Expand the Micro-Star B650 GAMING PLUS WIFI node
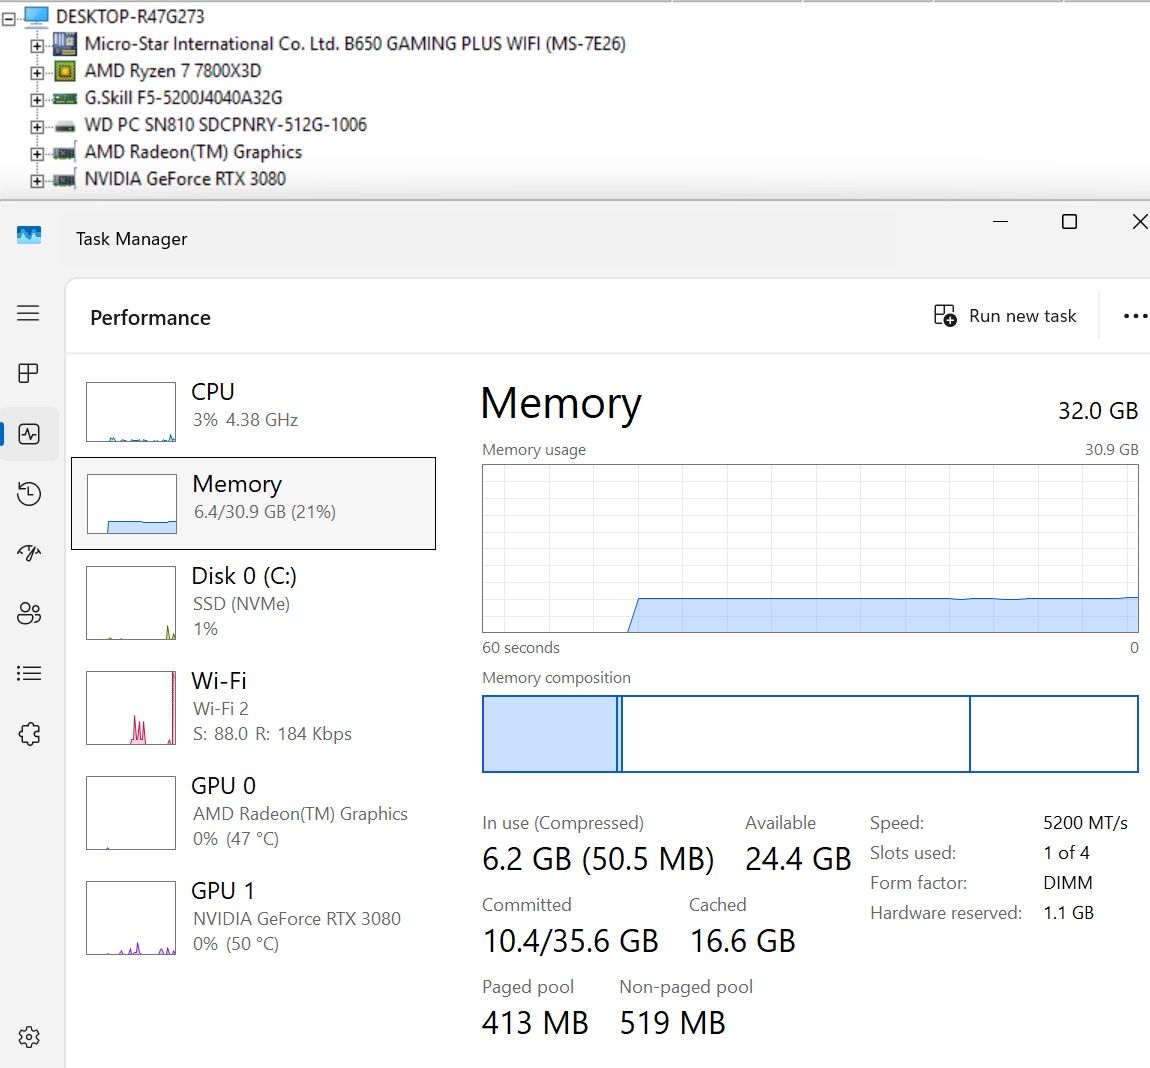1150x1068 pixels. [37, 46]
